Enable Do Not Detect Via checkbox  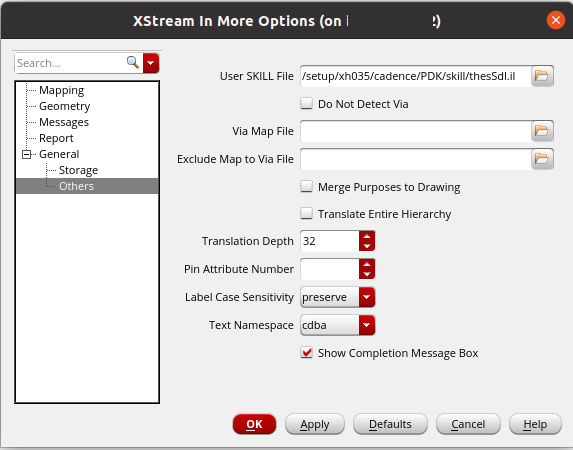(306, 103)
